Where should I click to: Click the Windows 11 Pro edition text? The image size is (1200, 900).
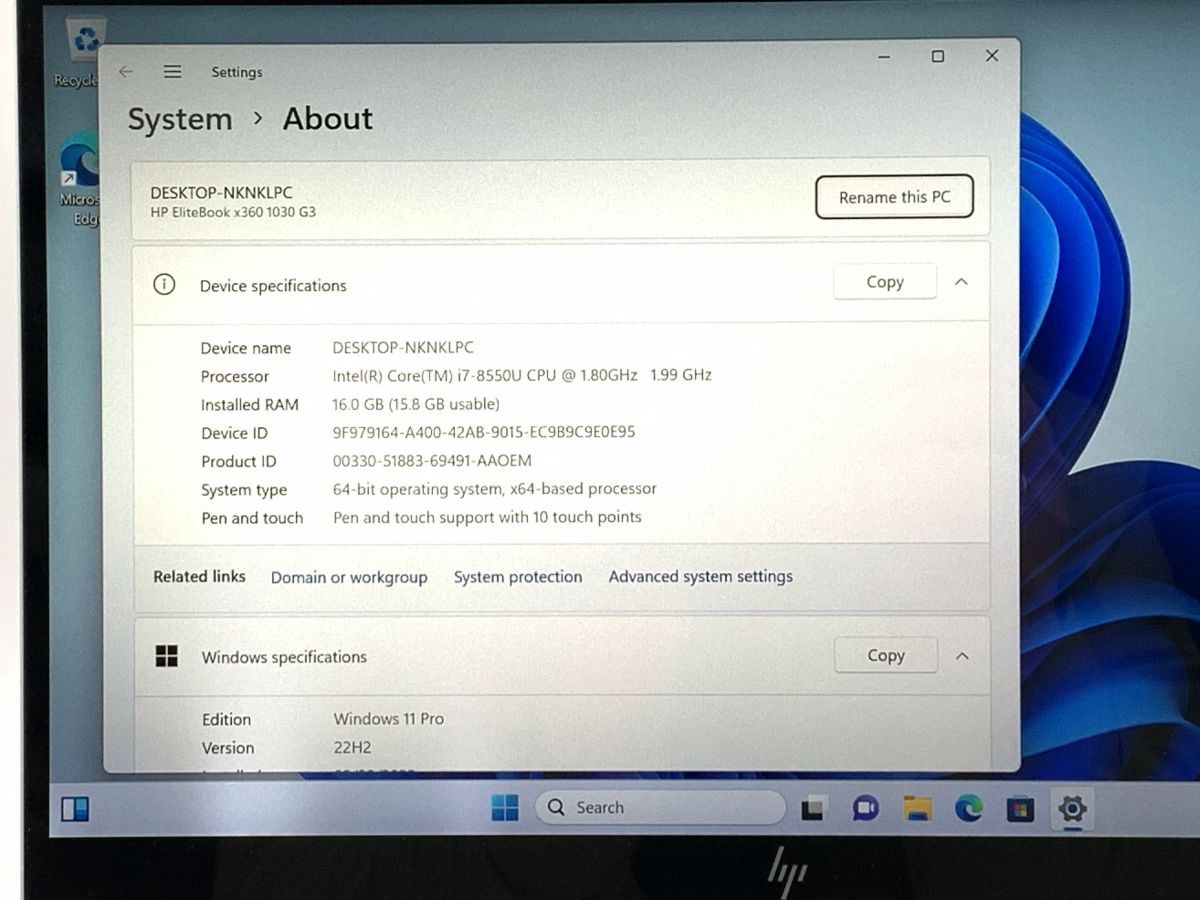click(389, 718)
